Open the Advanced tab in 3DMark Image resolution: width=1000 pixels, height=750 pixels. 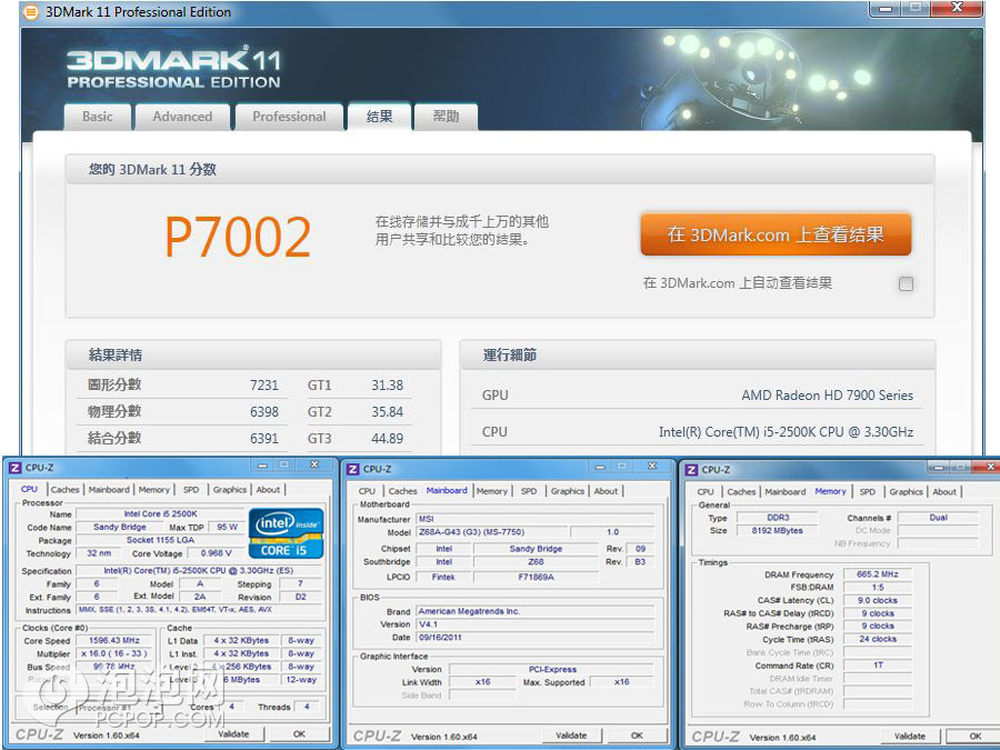(x=182, y=117)
